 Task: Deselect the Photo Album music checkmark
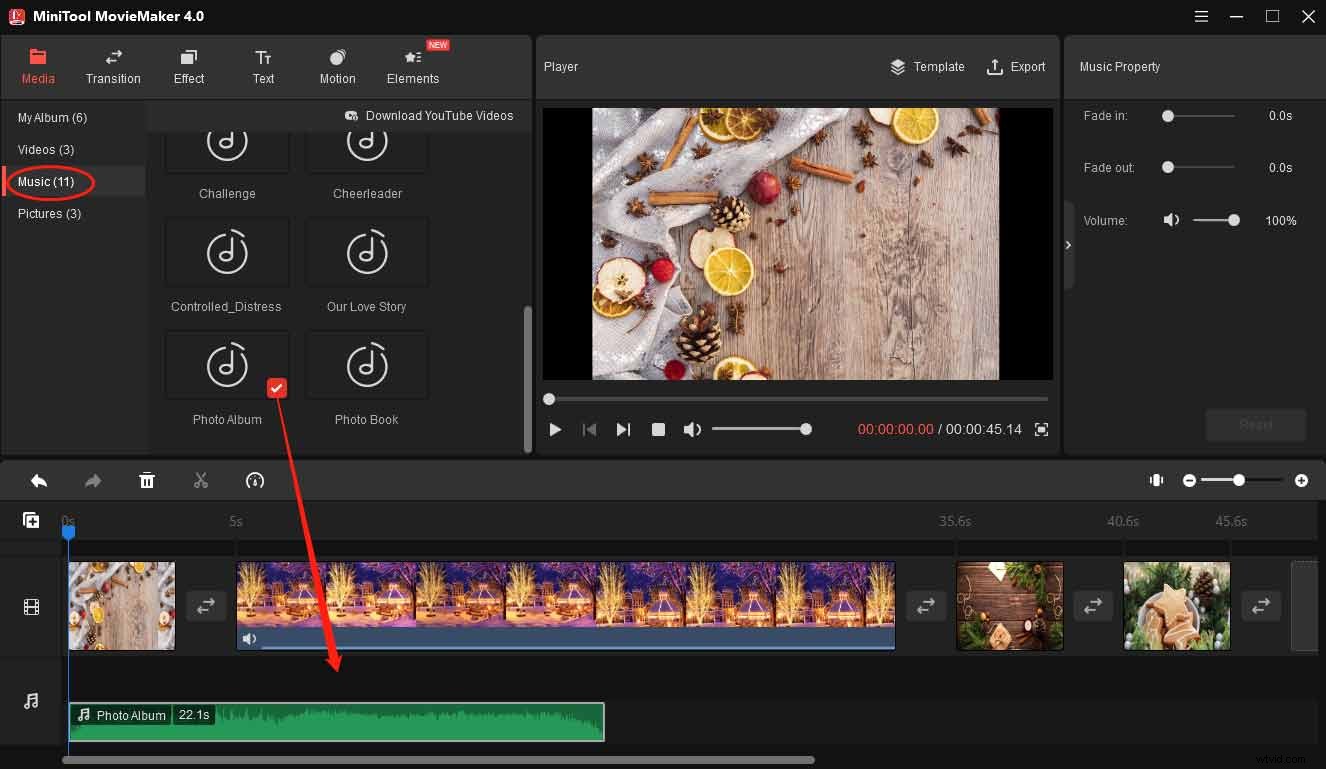tap(277, 388)
